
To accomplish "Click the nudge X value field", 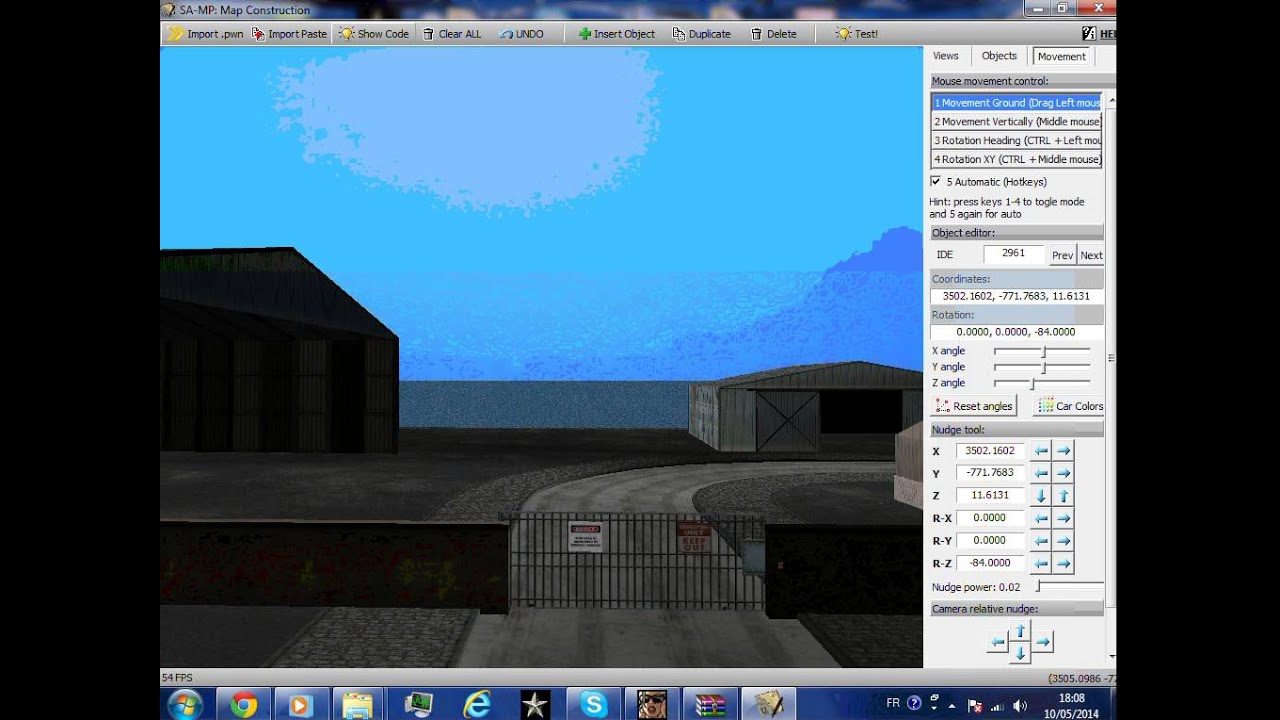I will 991,451.
